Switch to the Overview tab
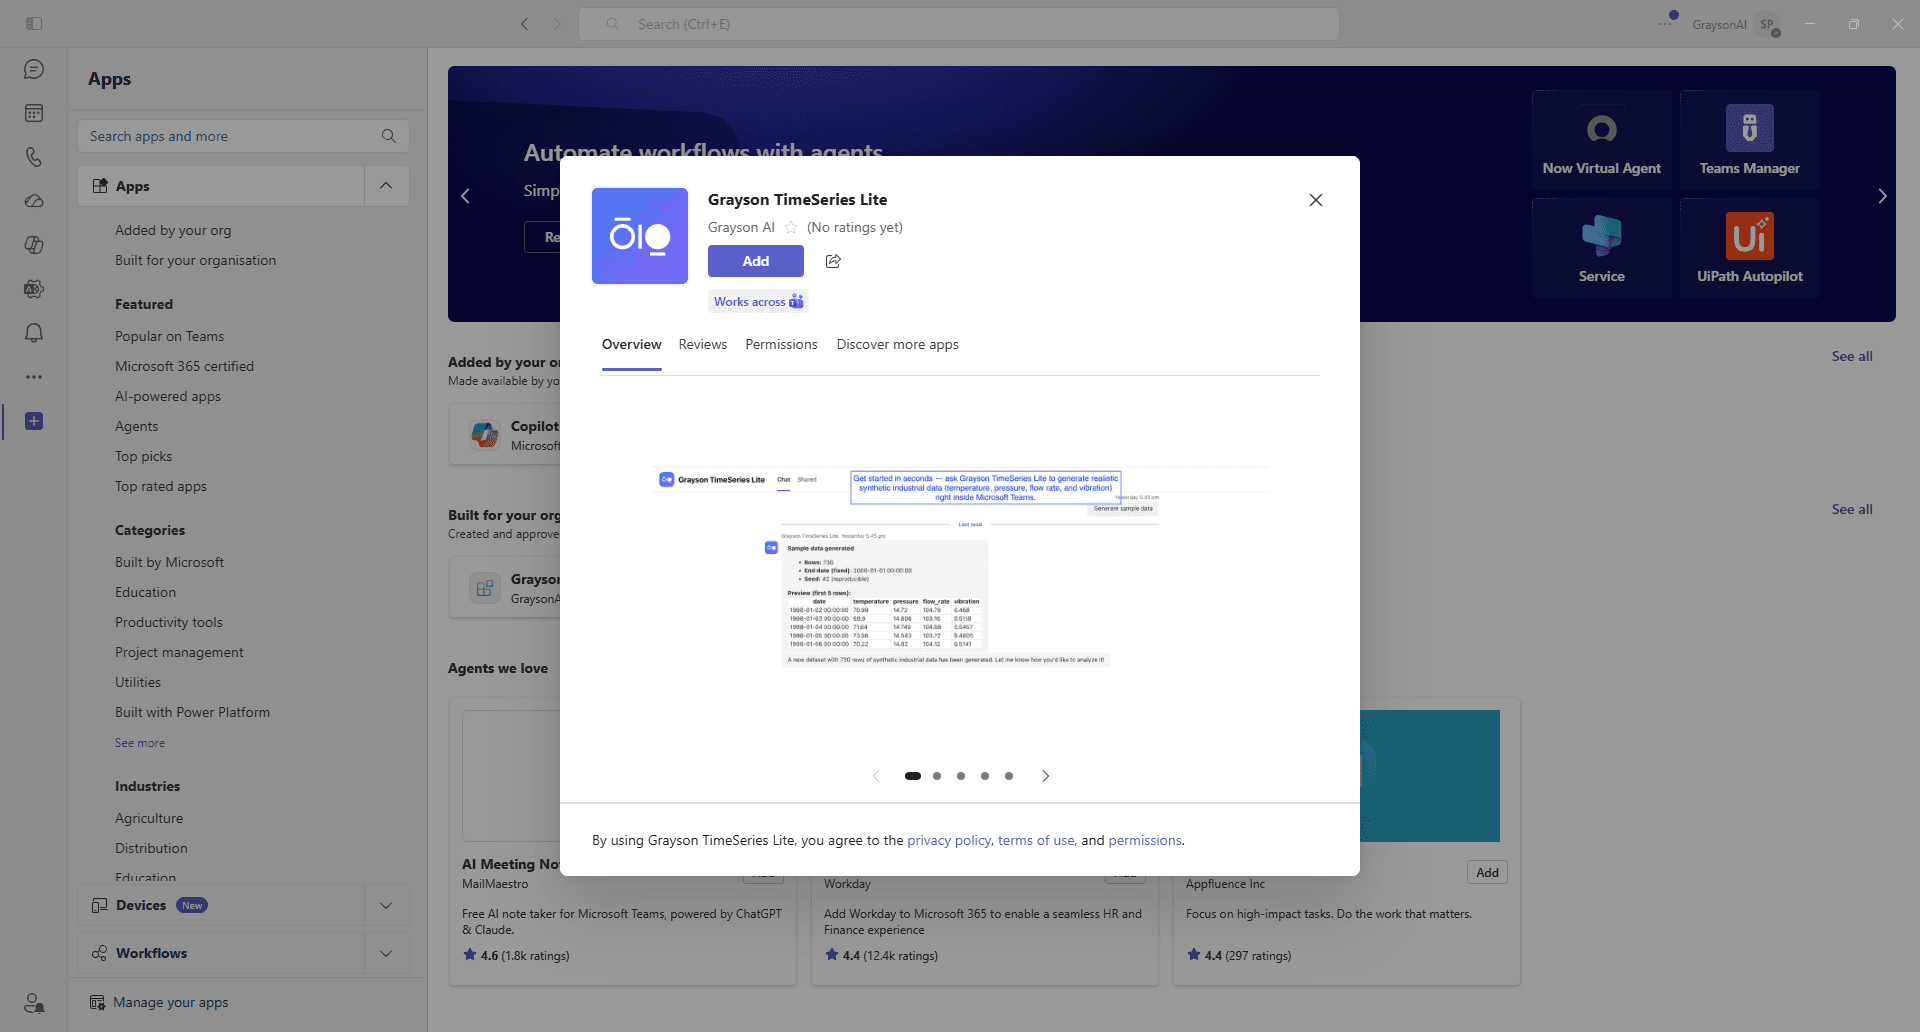Viewport: 1920px width, 1032px height. click(631, 344)
